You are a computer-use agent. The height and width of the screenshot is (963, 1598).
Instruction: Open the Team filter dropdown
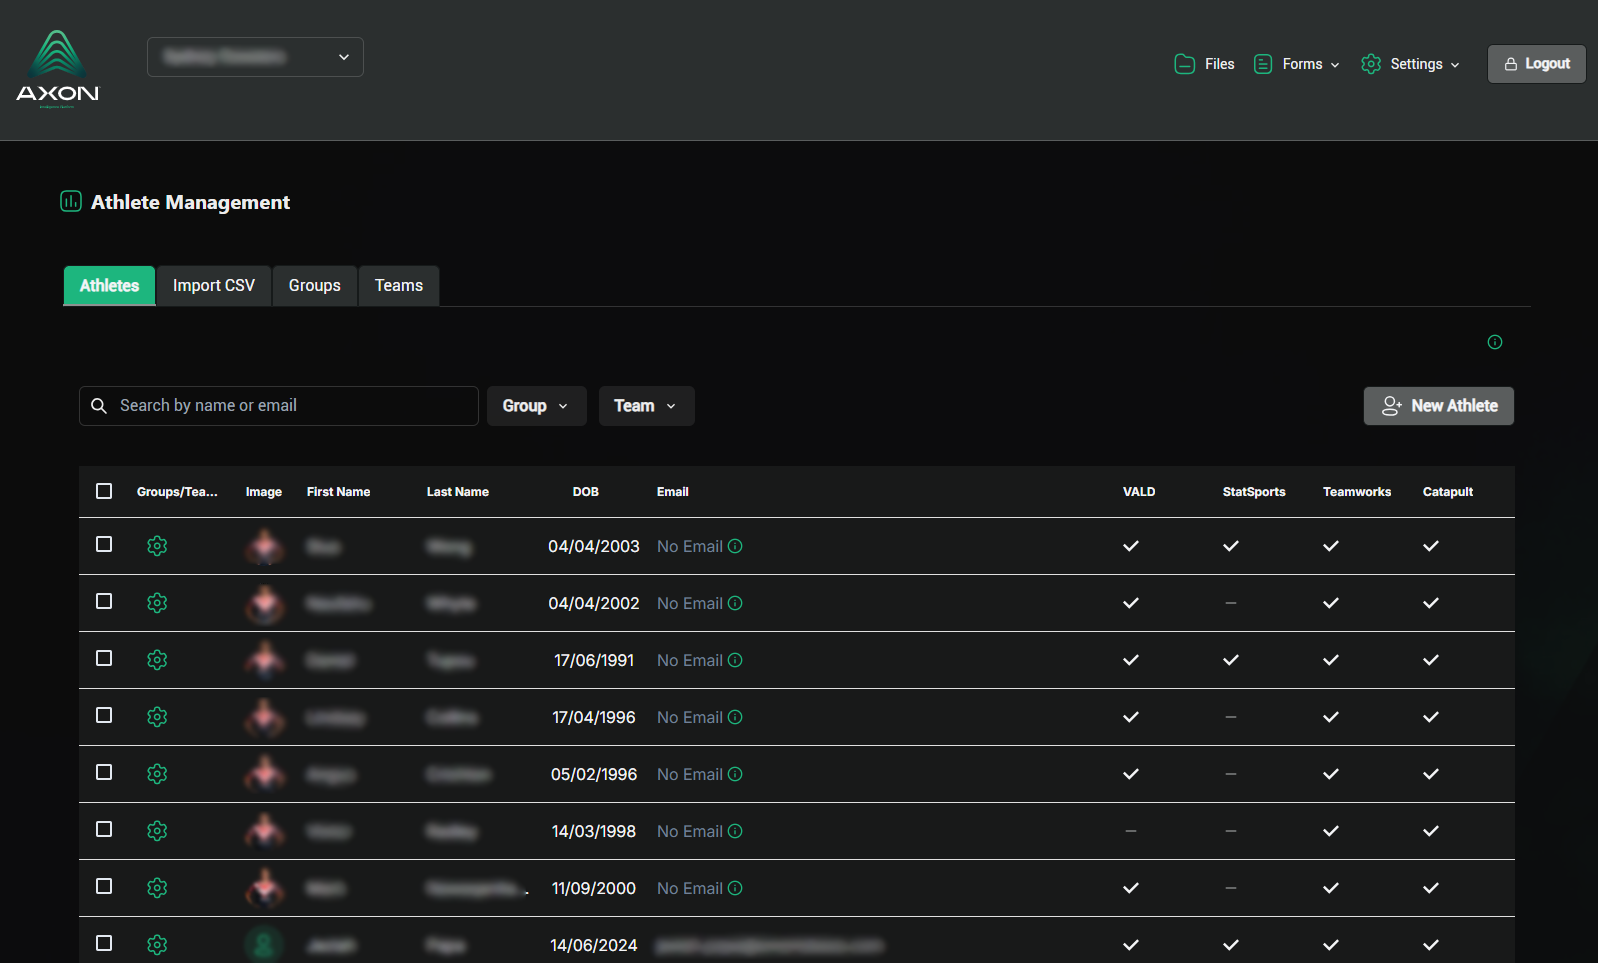click(x=646, y=406)
